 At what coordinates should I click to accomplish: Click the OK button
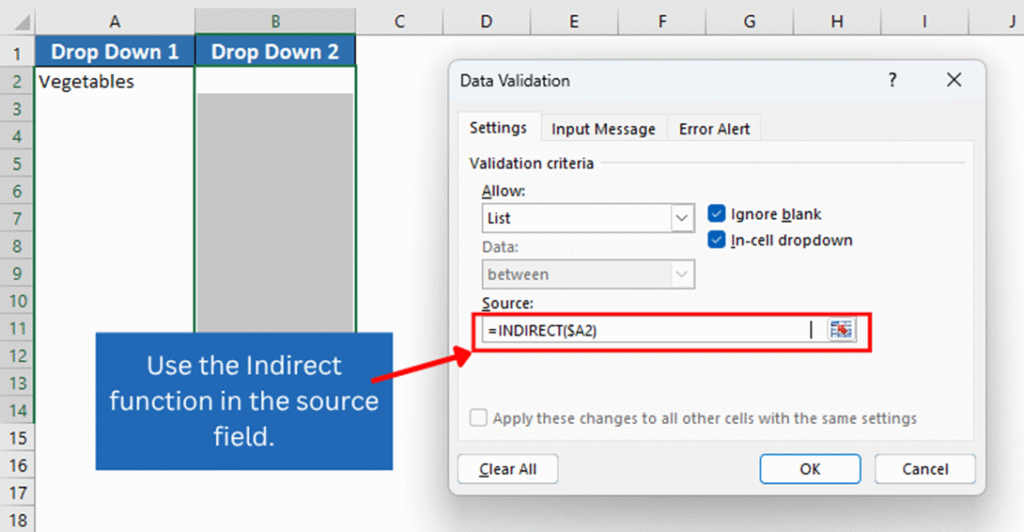[810, 469]
